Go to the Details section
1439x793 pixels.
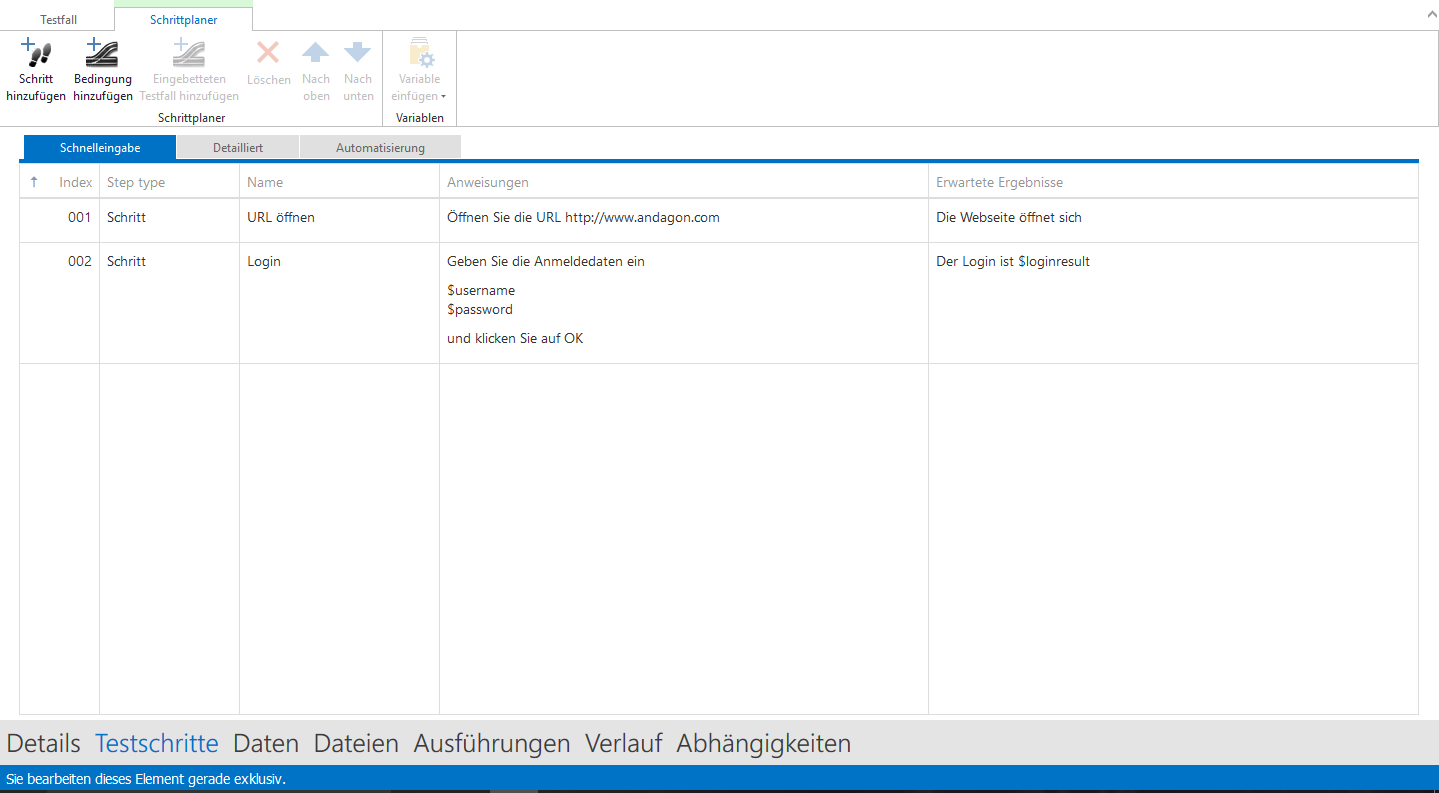(43, 744)
